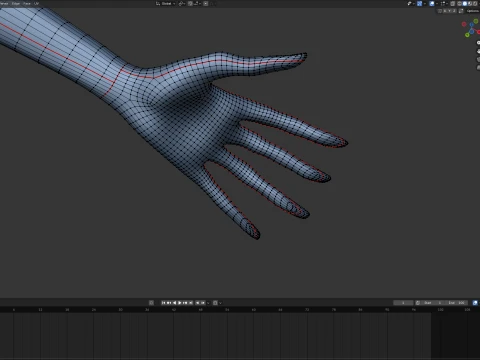Click the red negative X gizmo circle
The height and width of the screenshot is (360, 480).
coord(464,24)
